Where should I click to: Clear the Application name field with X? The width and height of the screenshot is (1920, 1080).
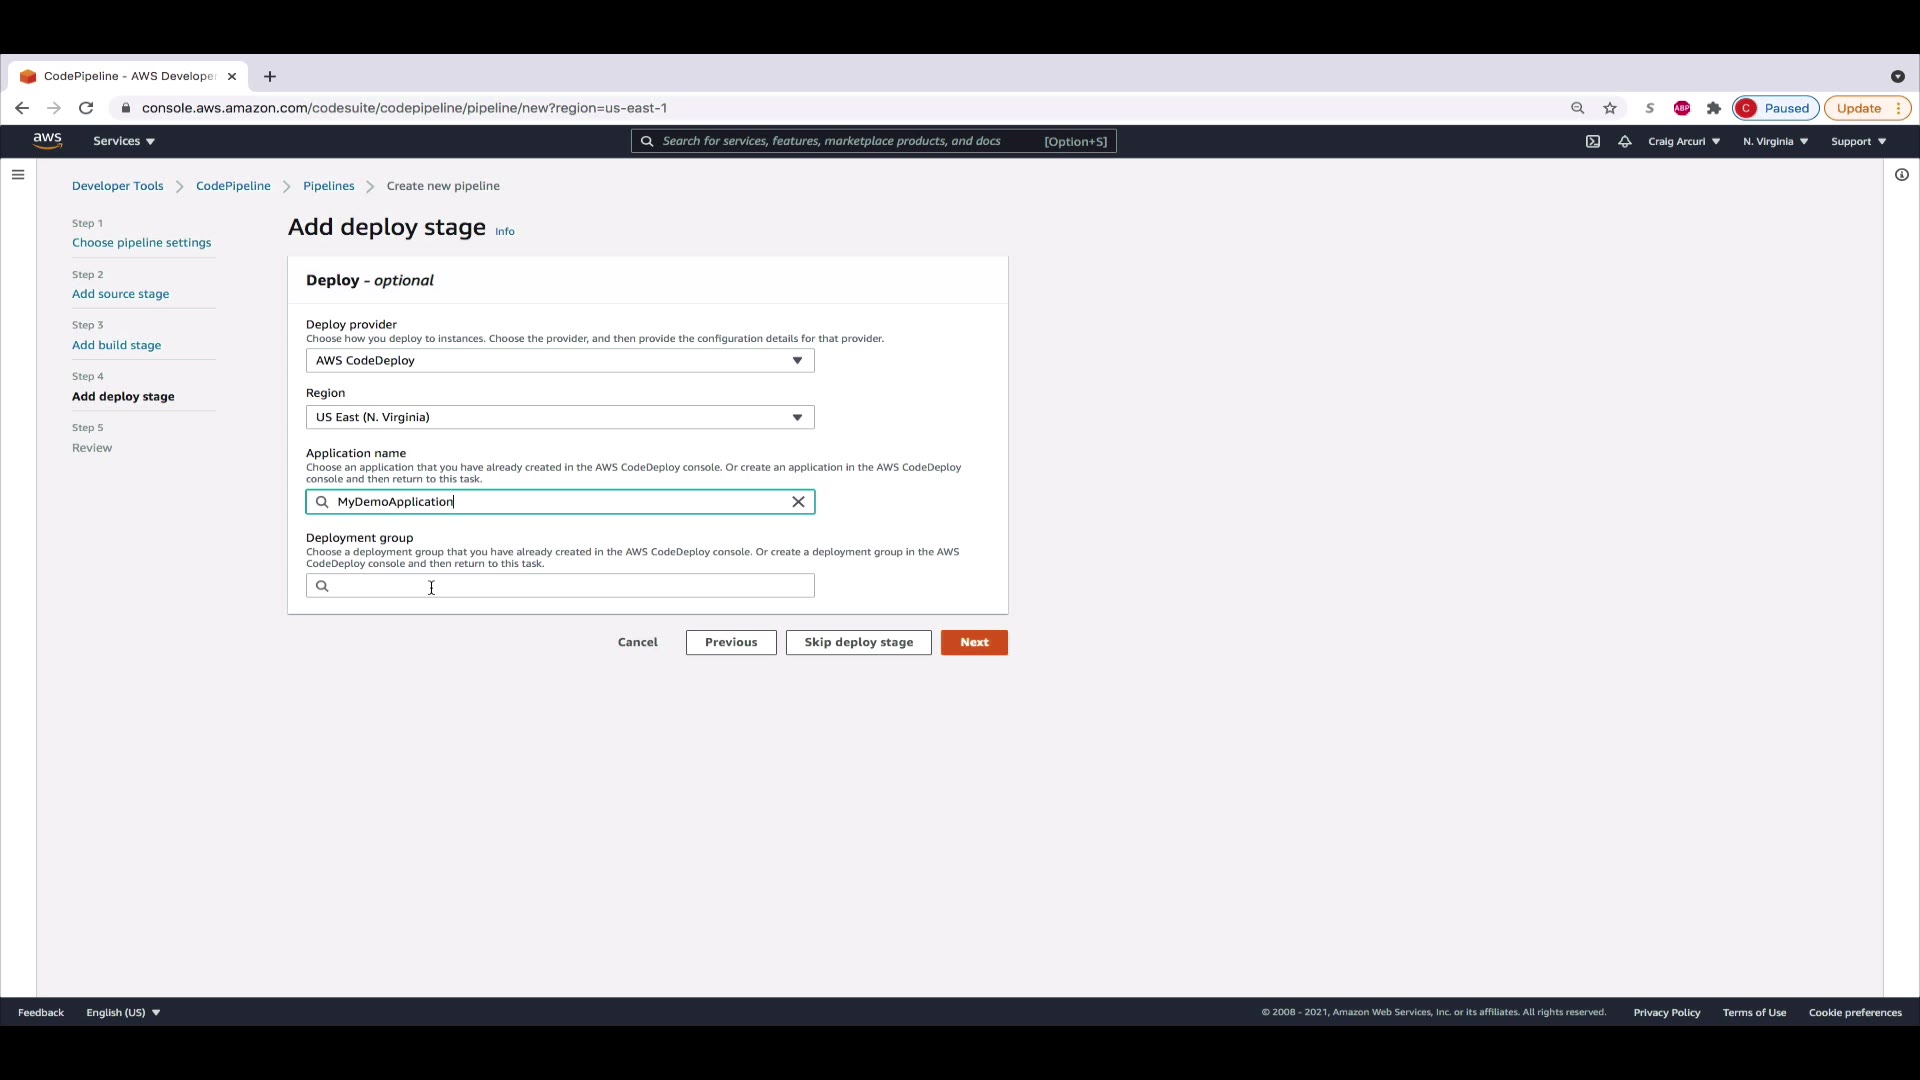point(798,502)
